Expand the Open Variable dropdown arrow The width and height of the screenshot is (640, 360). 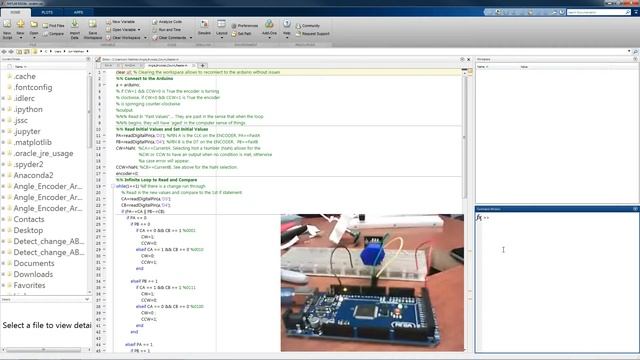click(139, 30)
